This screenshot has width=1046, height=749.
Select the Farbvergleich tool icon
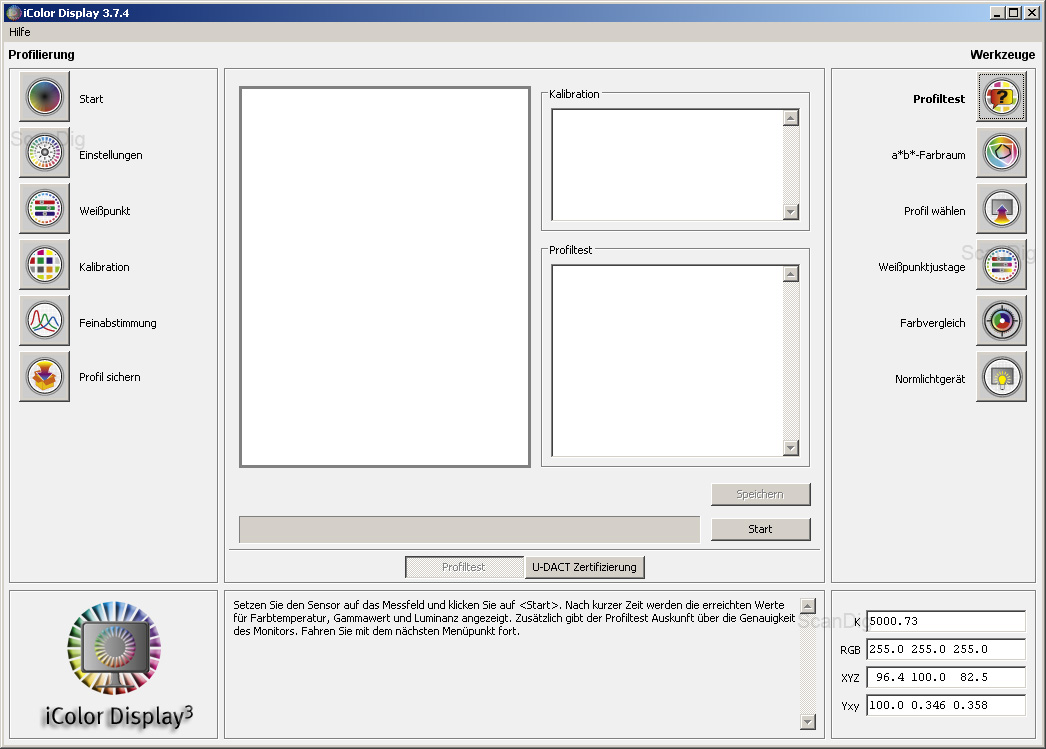point(1001,321)
